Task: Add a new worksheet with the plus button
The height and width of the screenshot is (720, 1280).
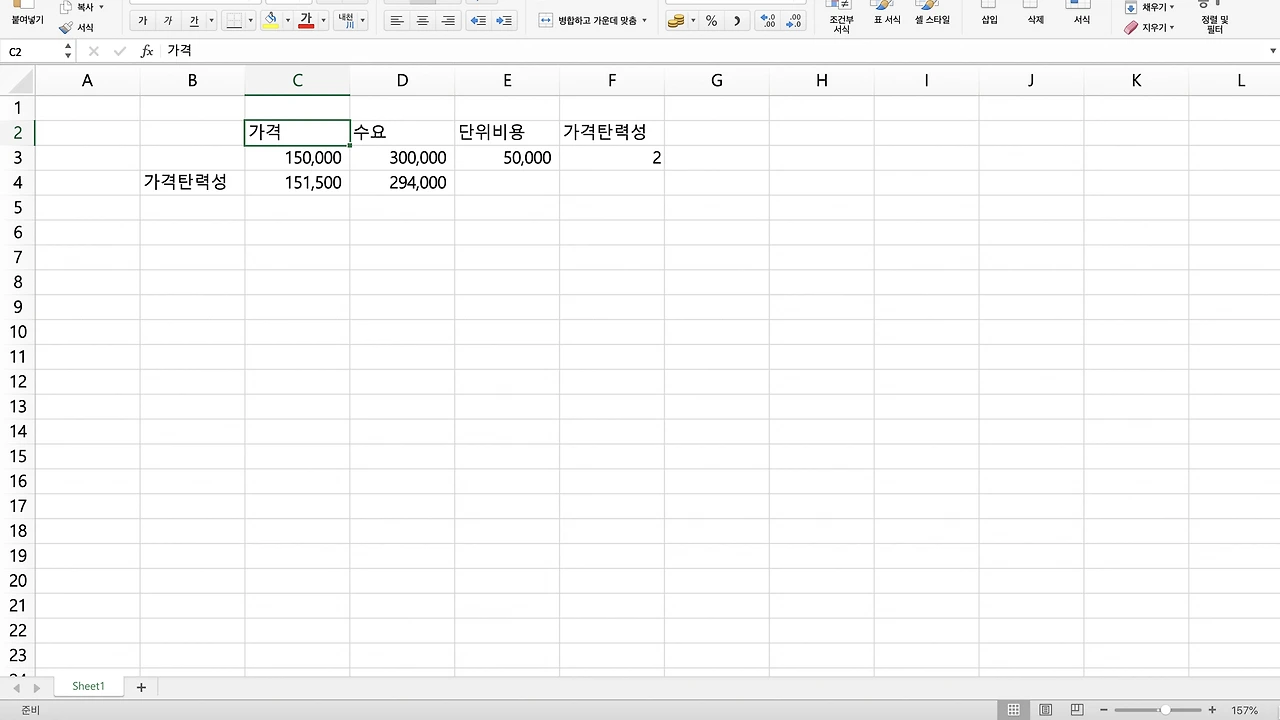Action: click(141, 686)
